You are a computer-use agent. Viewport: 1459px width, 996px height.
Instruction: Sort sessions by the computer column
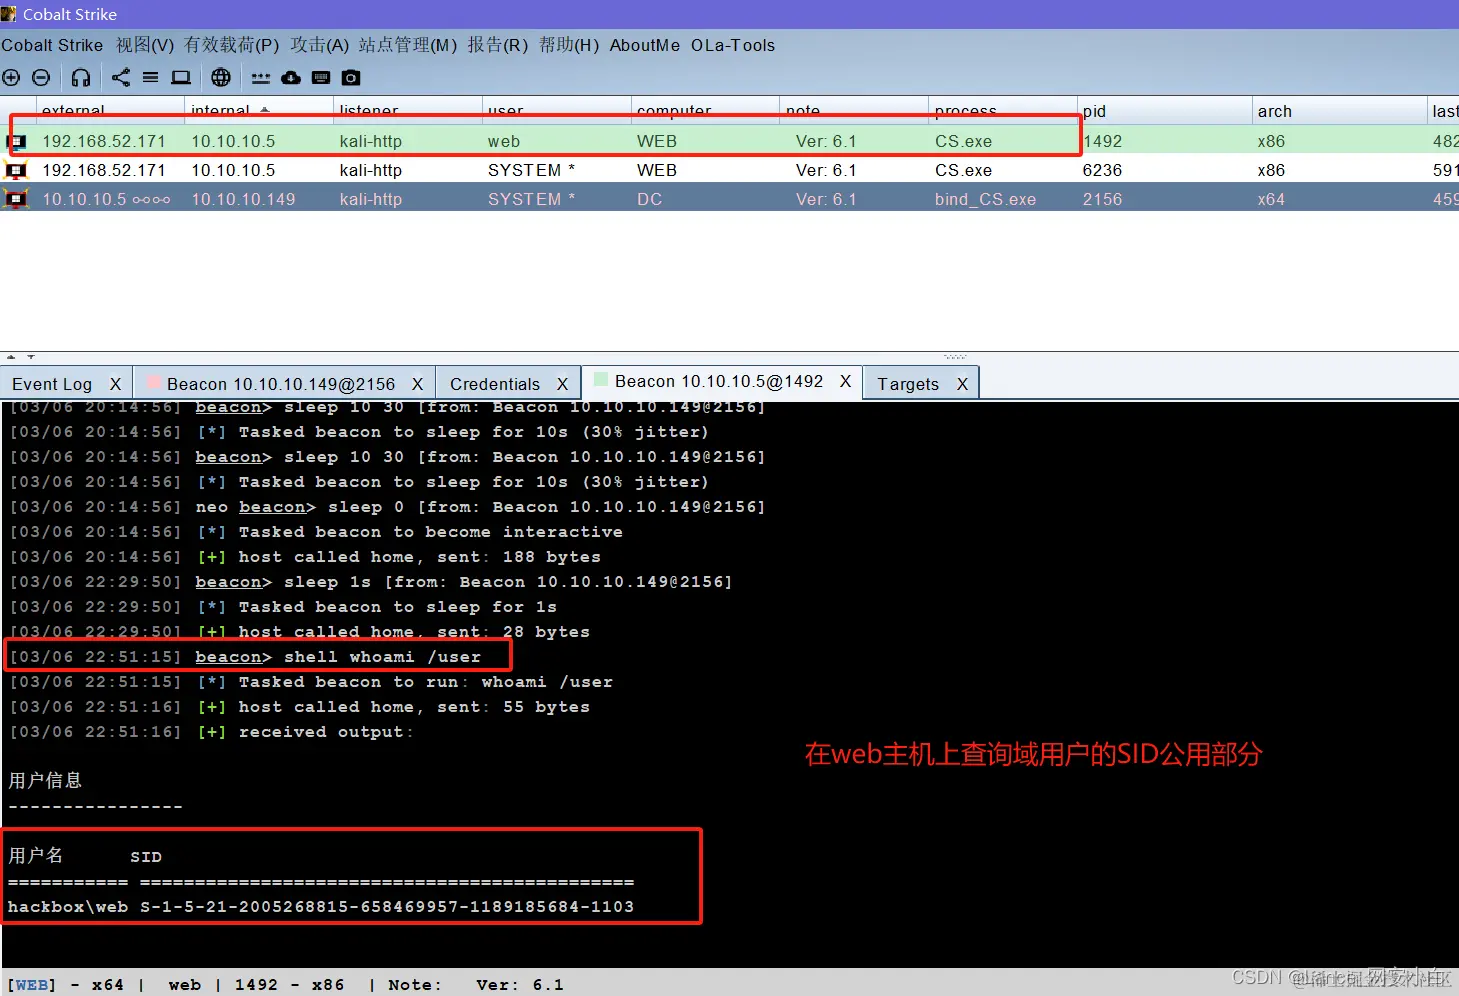pos(705,110)
